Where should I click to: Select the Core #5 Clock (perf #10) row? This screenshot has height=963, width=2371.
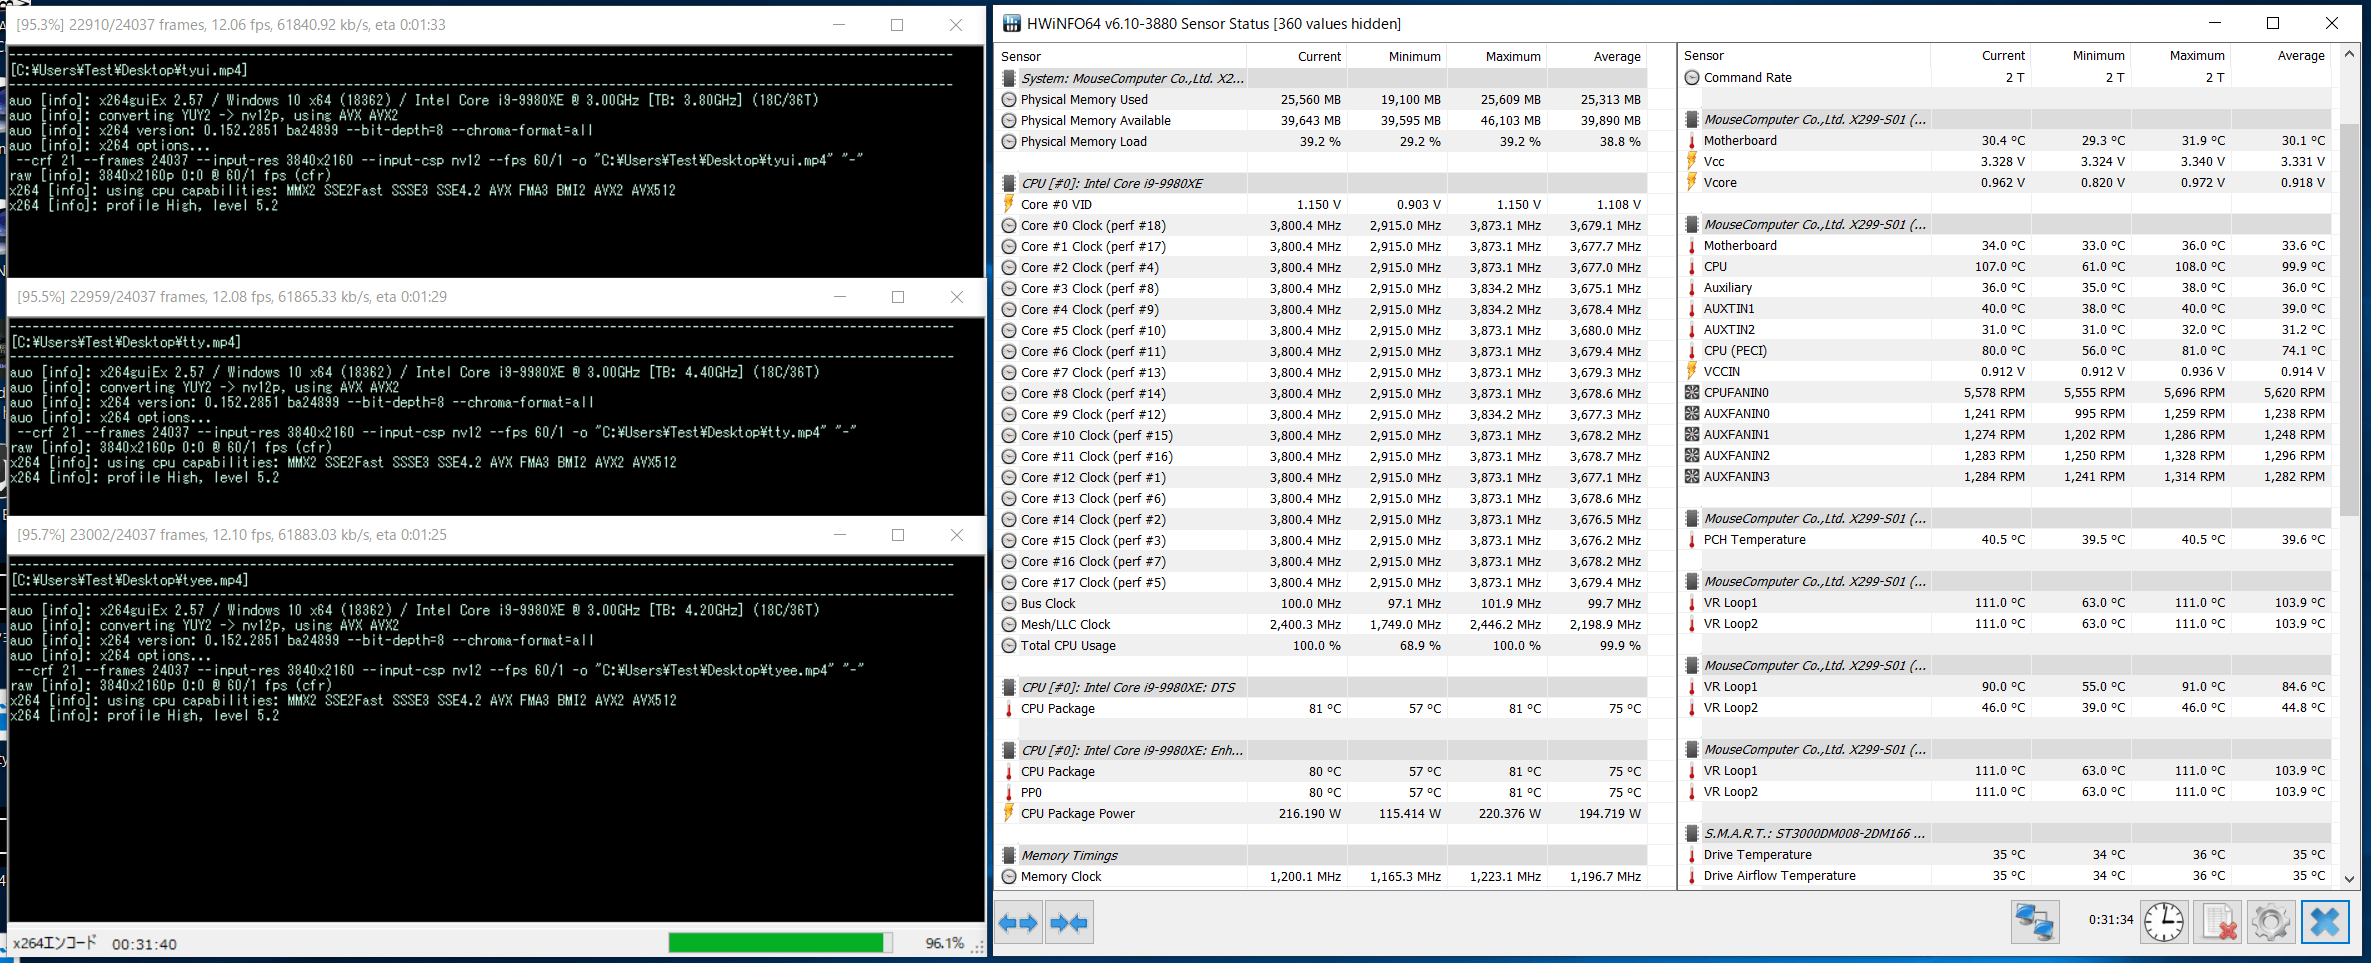point(1322,331)
